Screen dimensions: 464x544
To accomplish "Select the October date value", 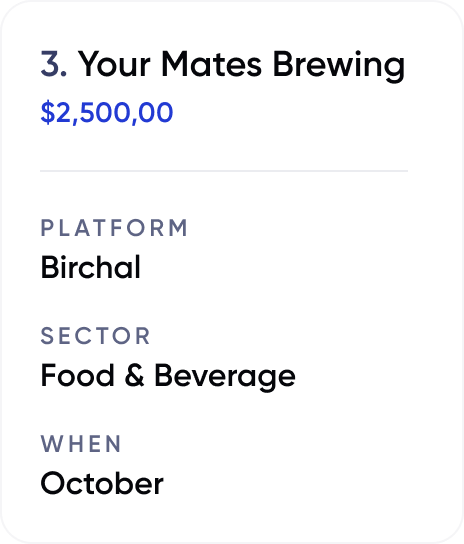I will 102,483.
